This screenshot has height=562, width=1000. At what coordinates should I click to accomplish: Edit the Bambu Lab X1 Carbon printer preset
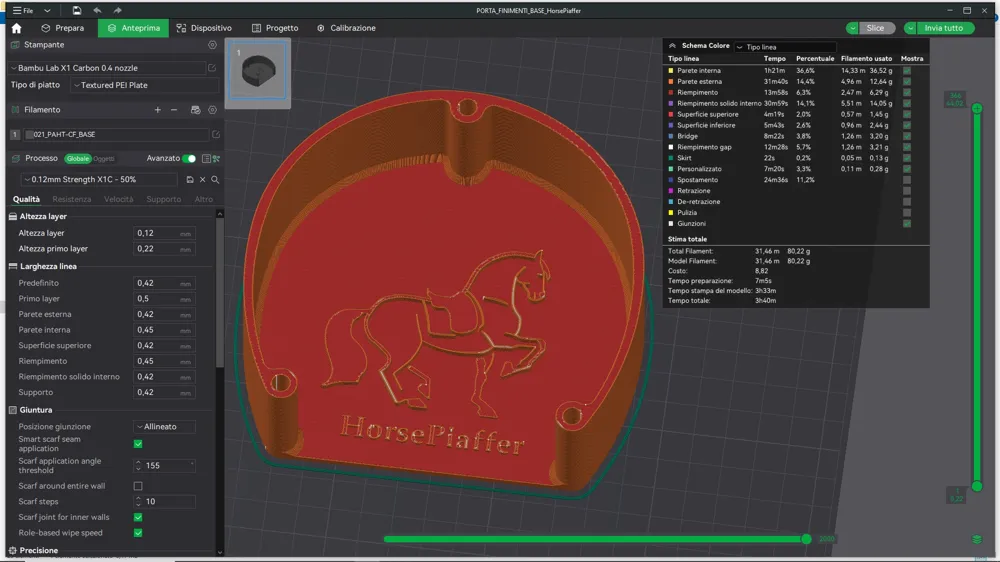click(212, 68)
